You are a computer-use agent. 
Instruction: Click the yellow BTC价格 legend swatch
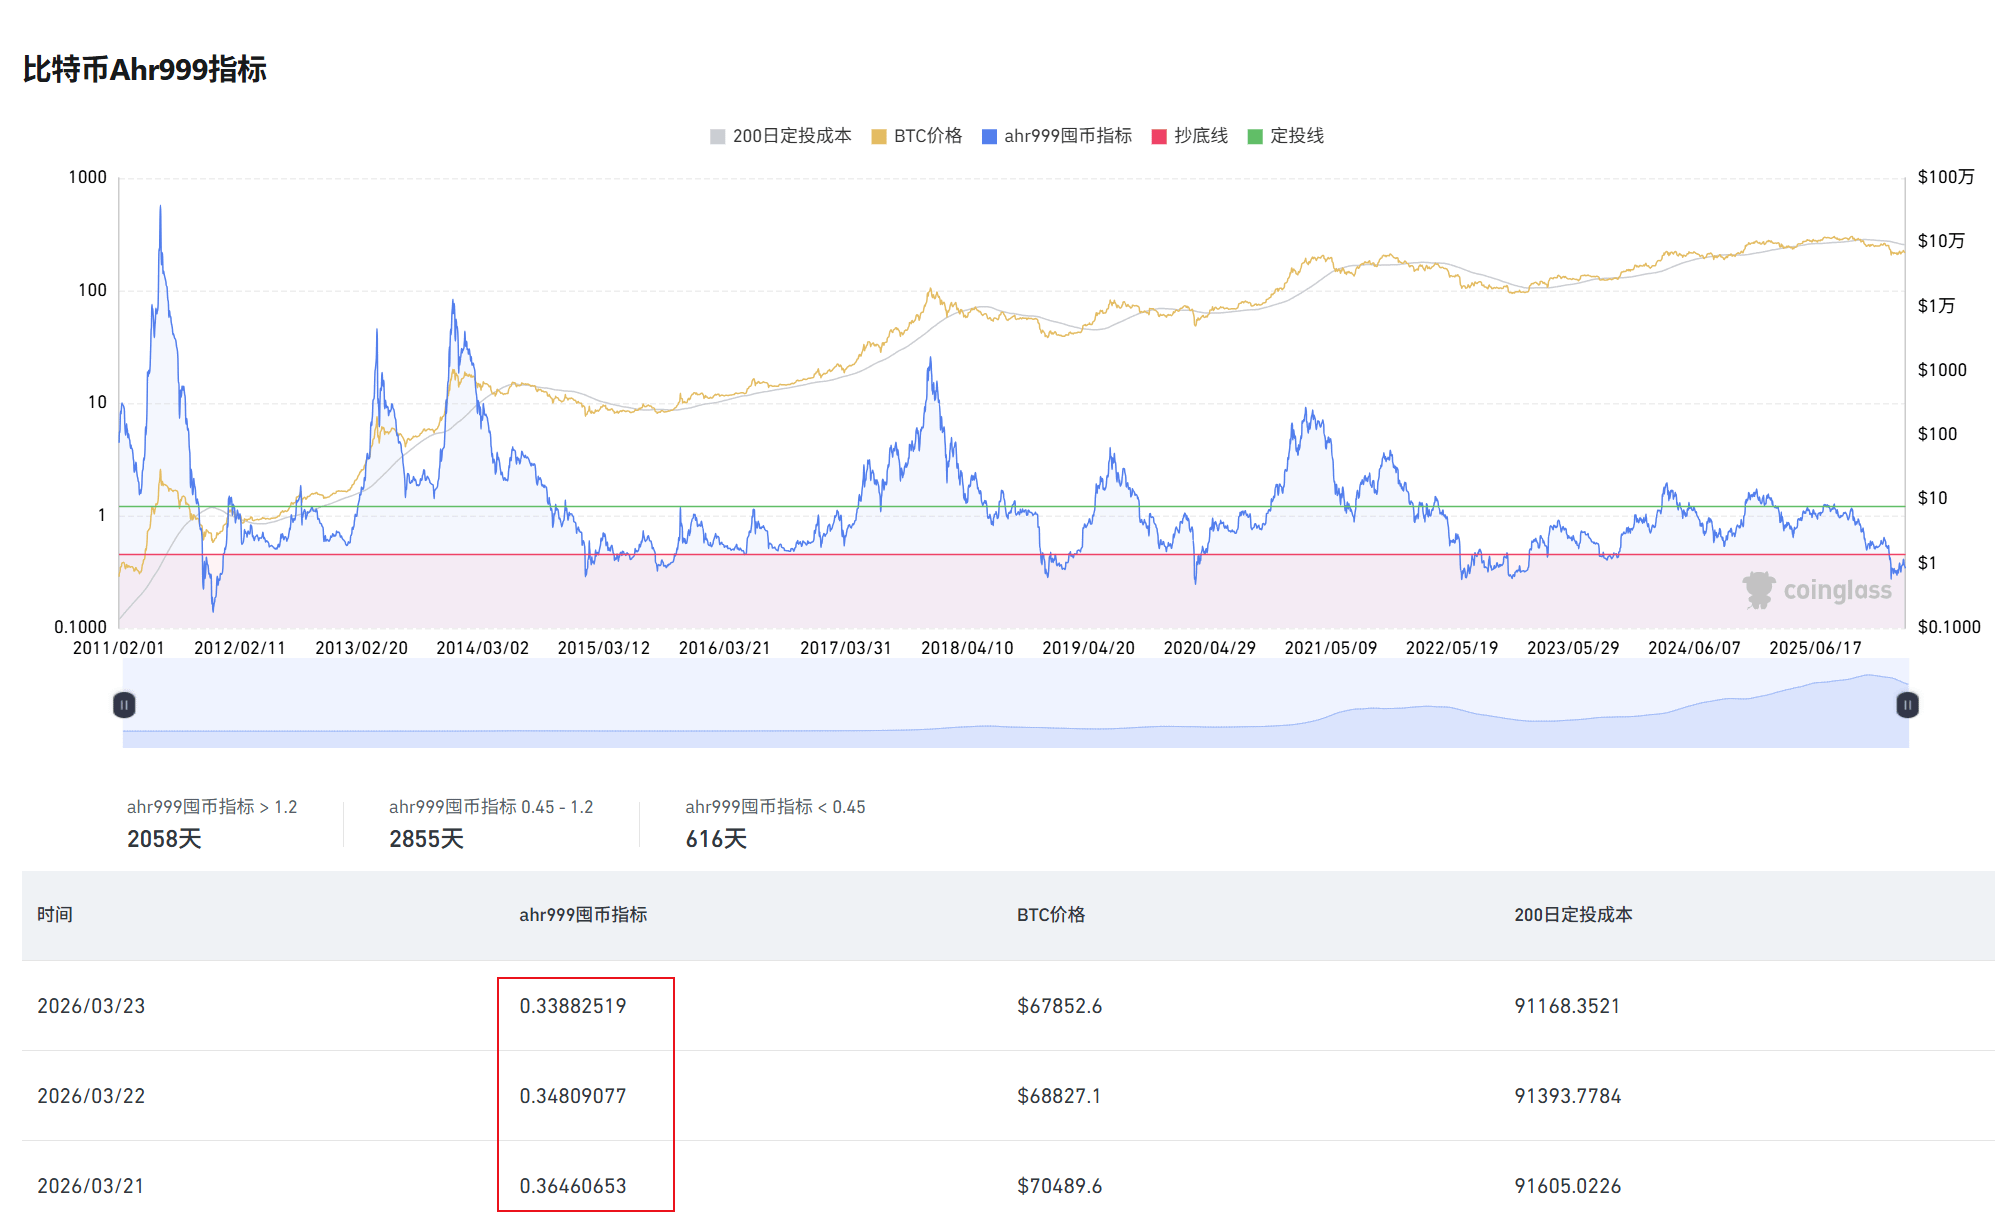point(879,137)
